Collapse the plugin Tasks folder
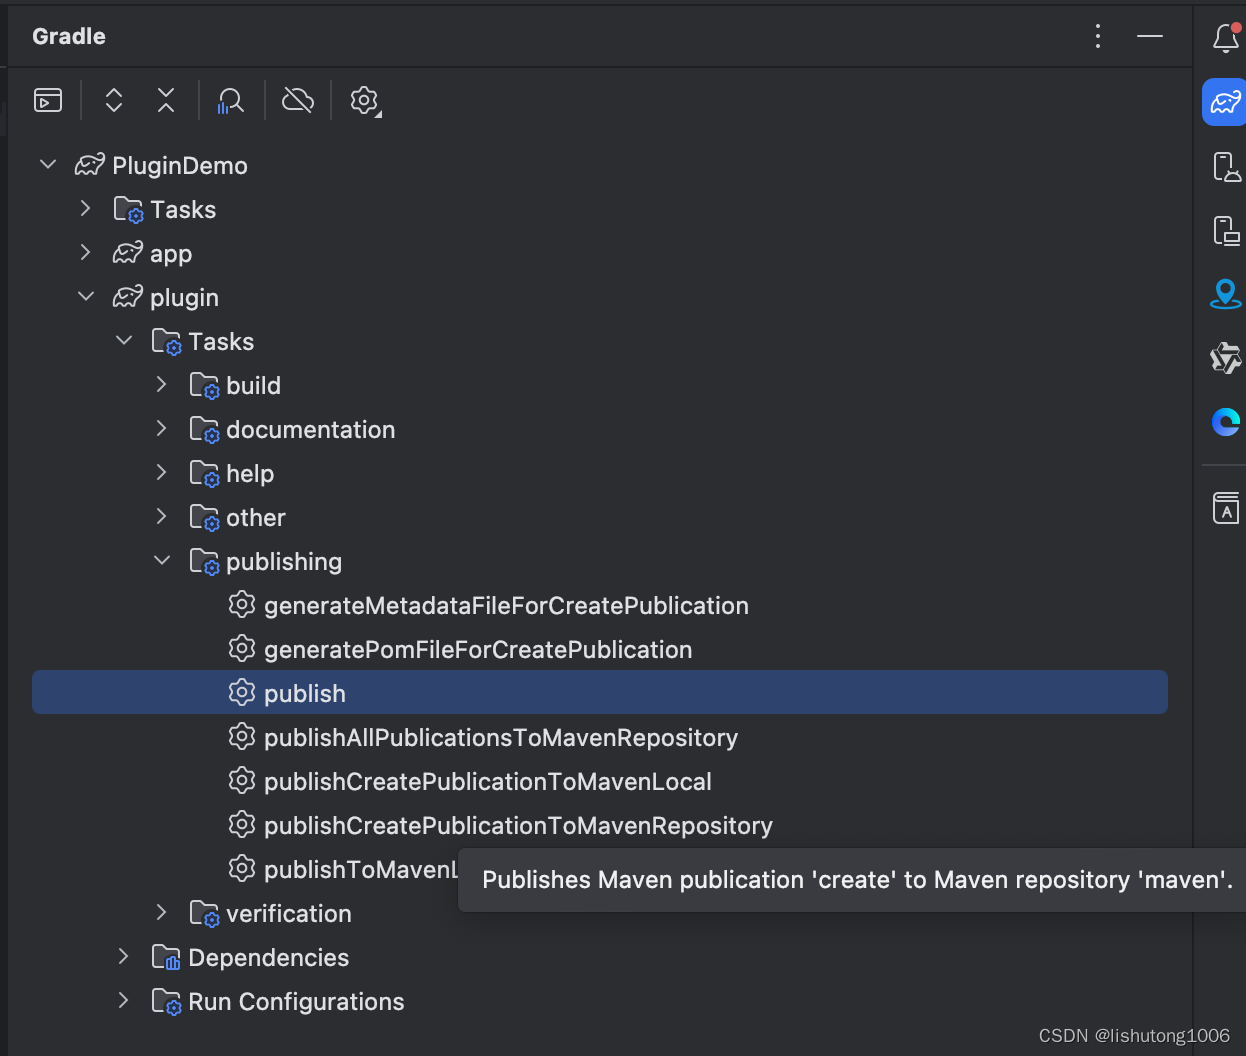The image size is (1246, 1056). point(124,341)
